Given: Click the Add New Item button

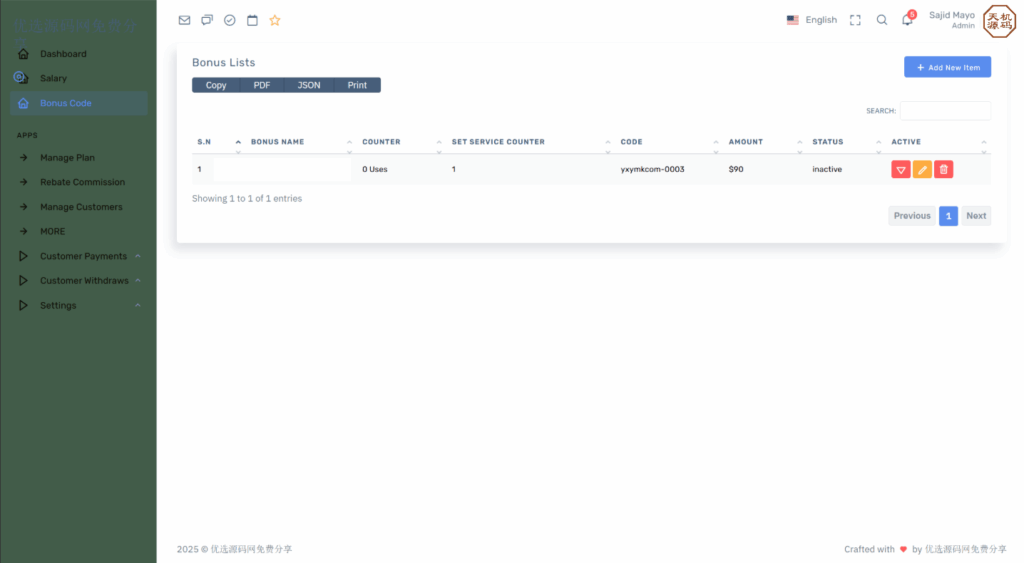Looking at the screenshot, I should pyautogui.click(x=947, y=67).
